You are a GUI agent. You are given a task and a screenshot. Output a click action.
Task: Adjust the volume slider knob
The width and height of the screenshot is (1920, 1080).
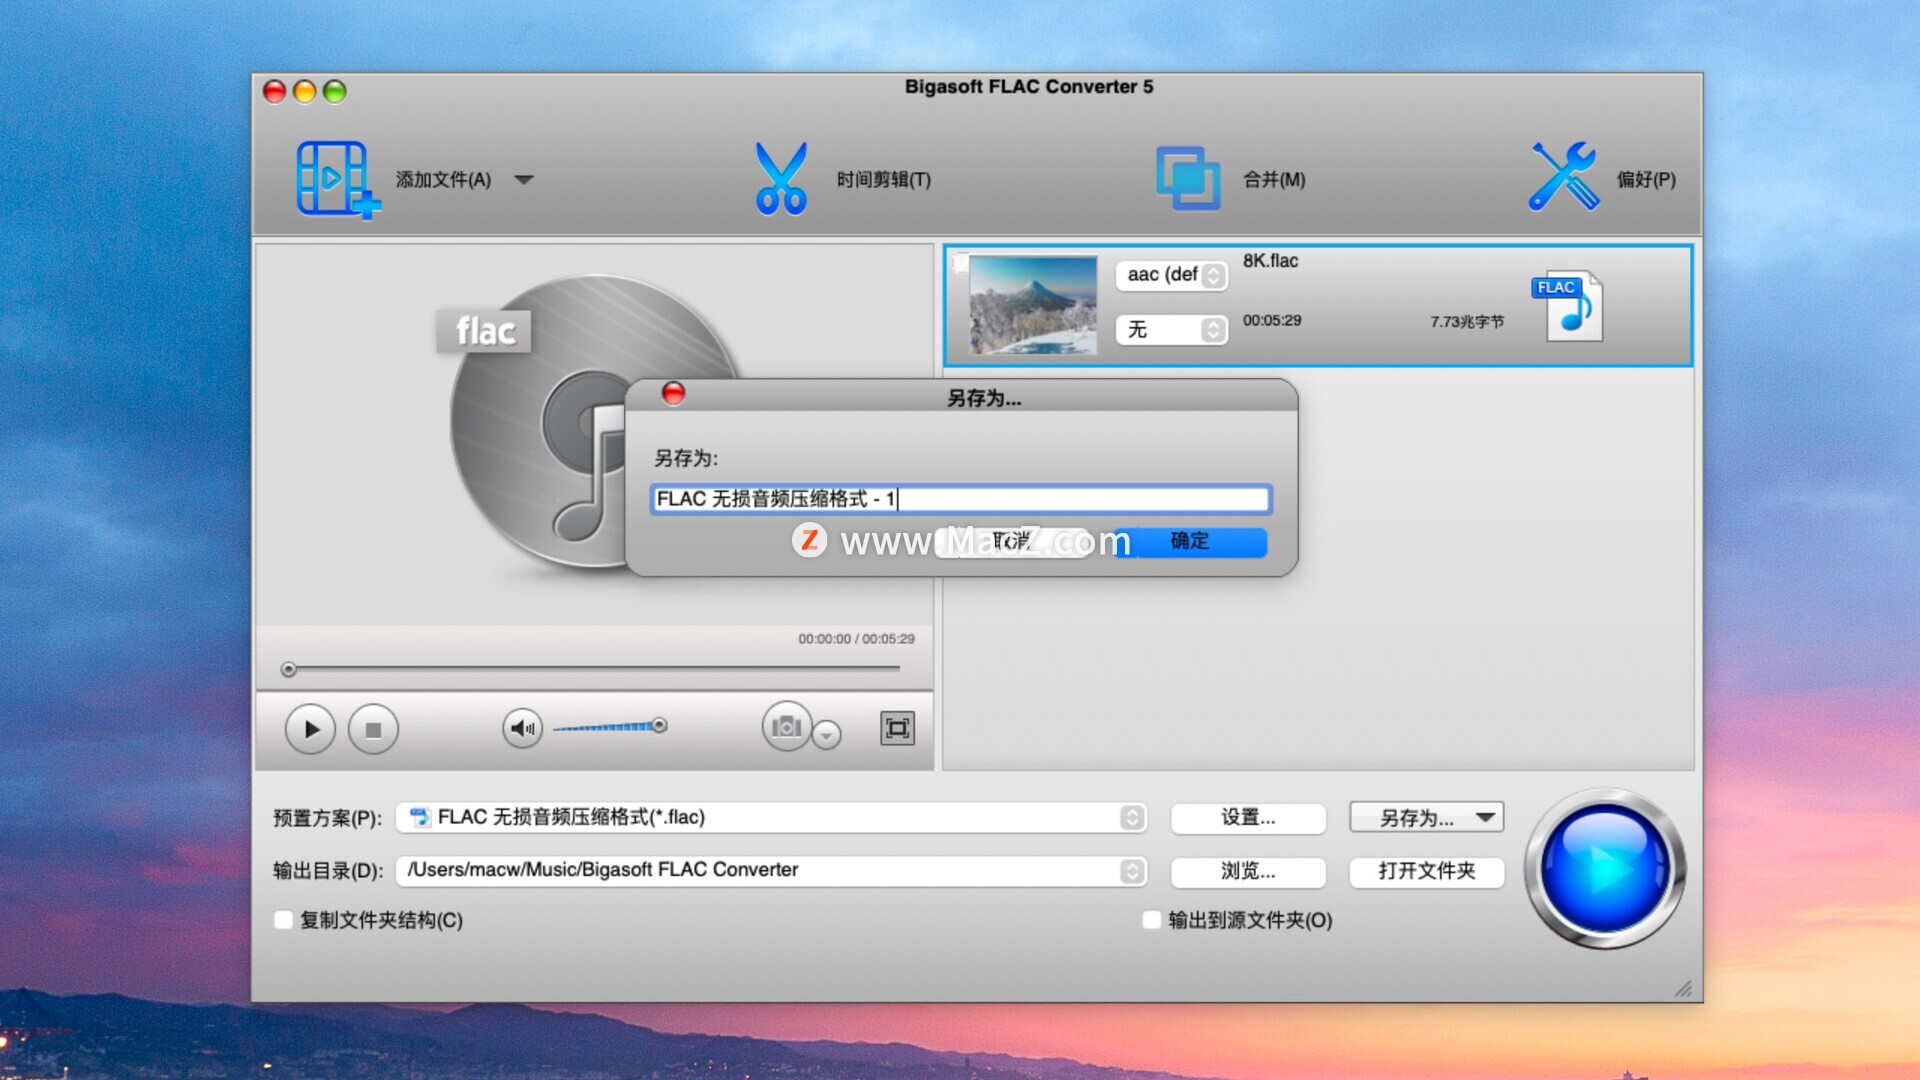(x=659, y=725)
